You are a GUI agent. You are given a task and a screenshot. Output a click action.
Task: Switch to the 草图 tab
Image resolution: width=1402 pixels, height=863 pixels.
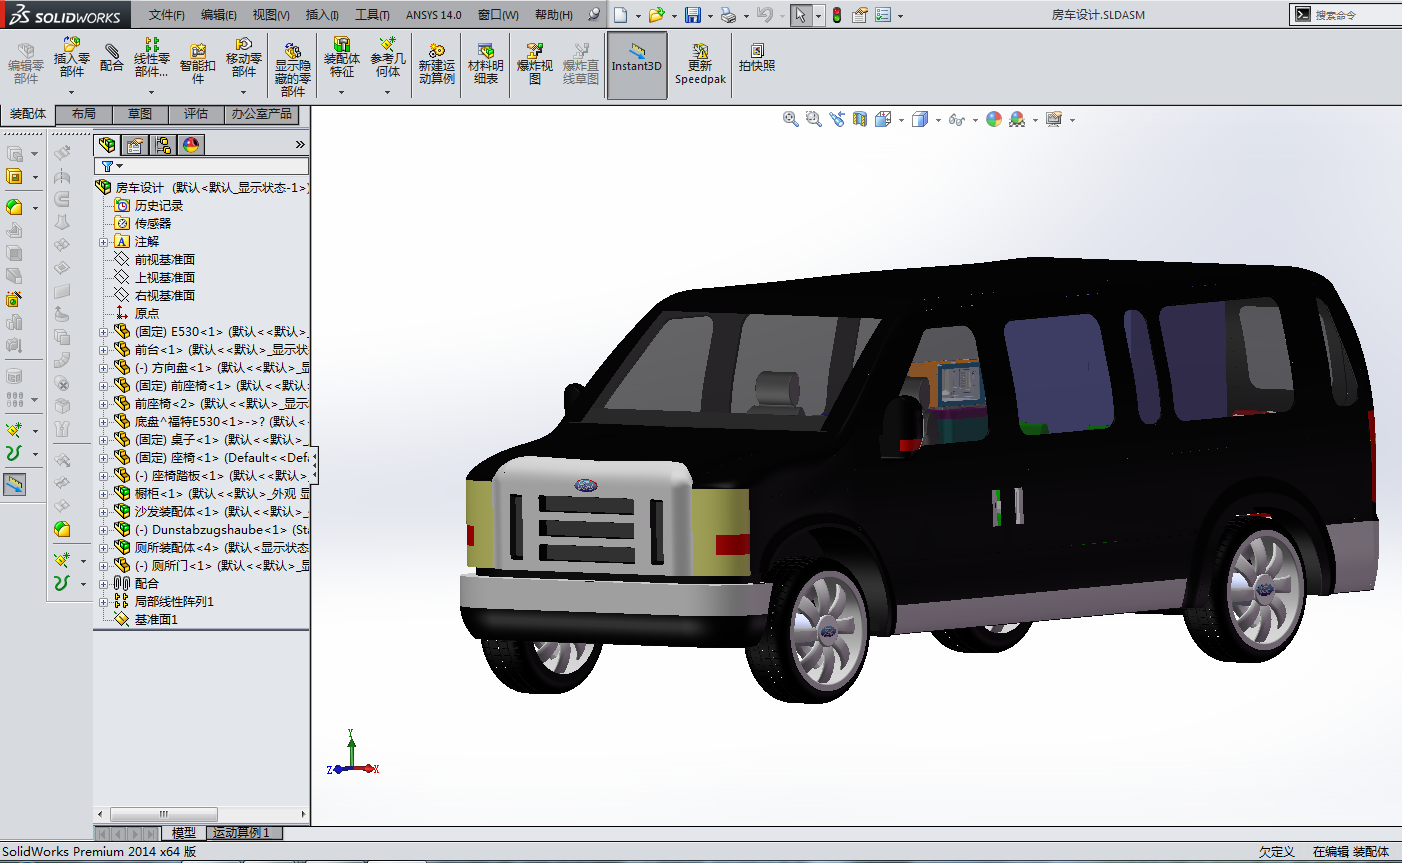pos(140,114)
